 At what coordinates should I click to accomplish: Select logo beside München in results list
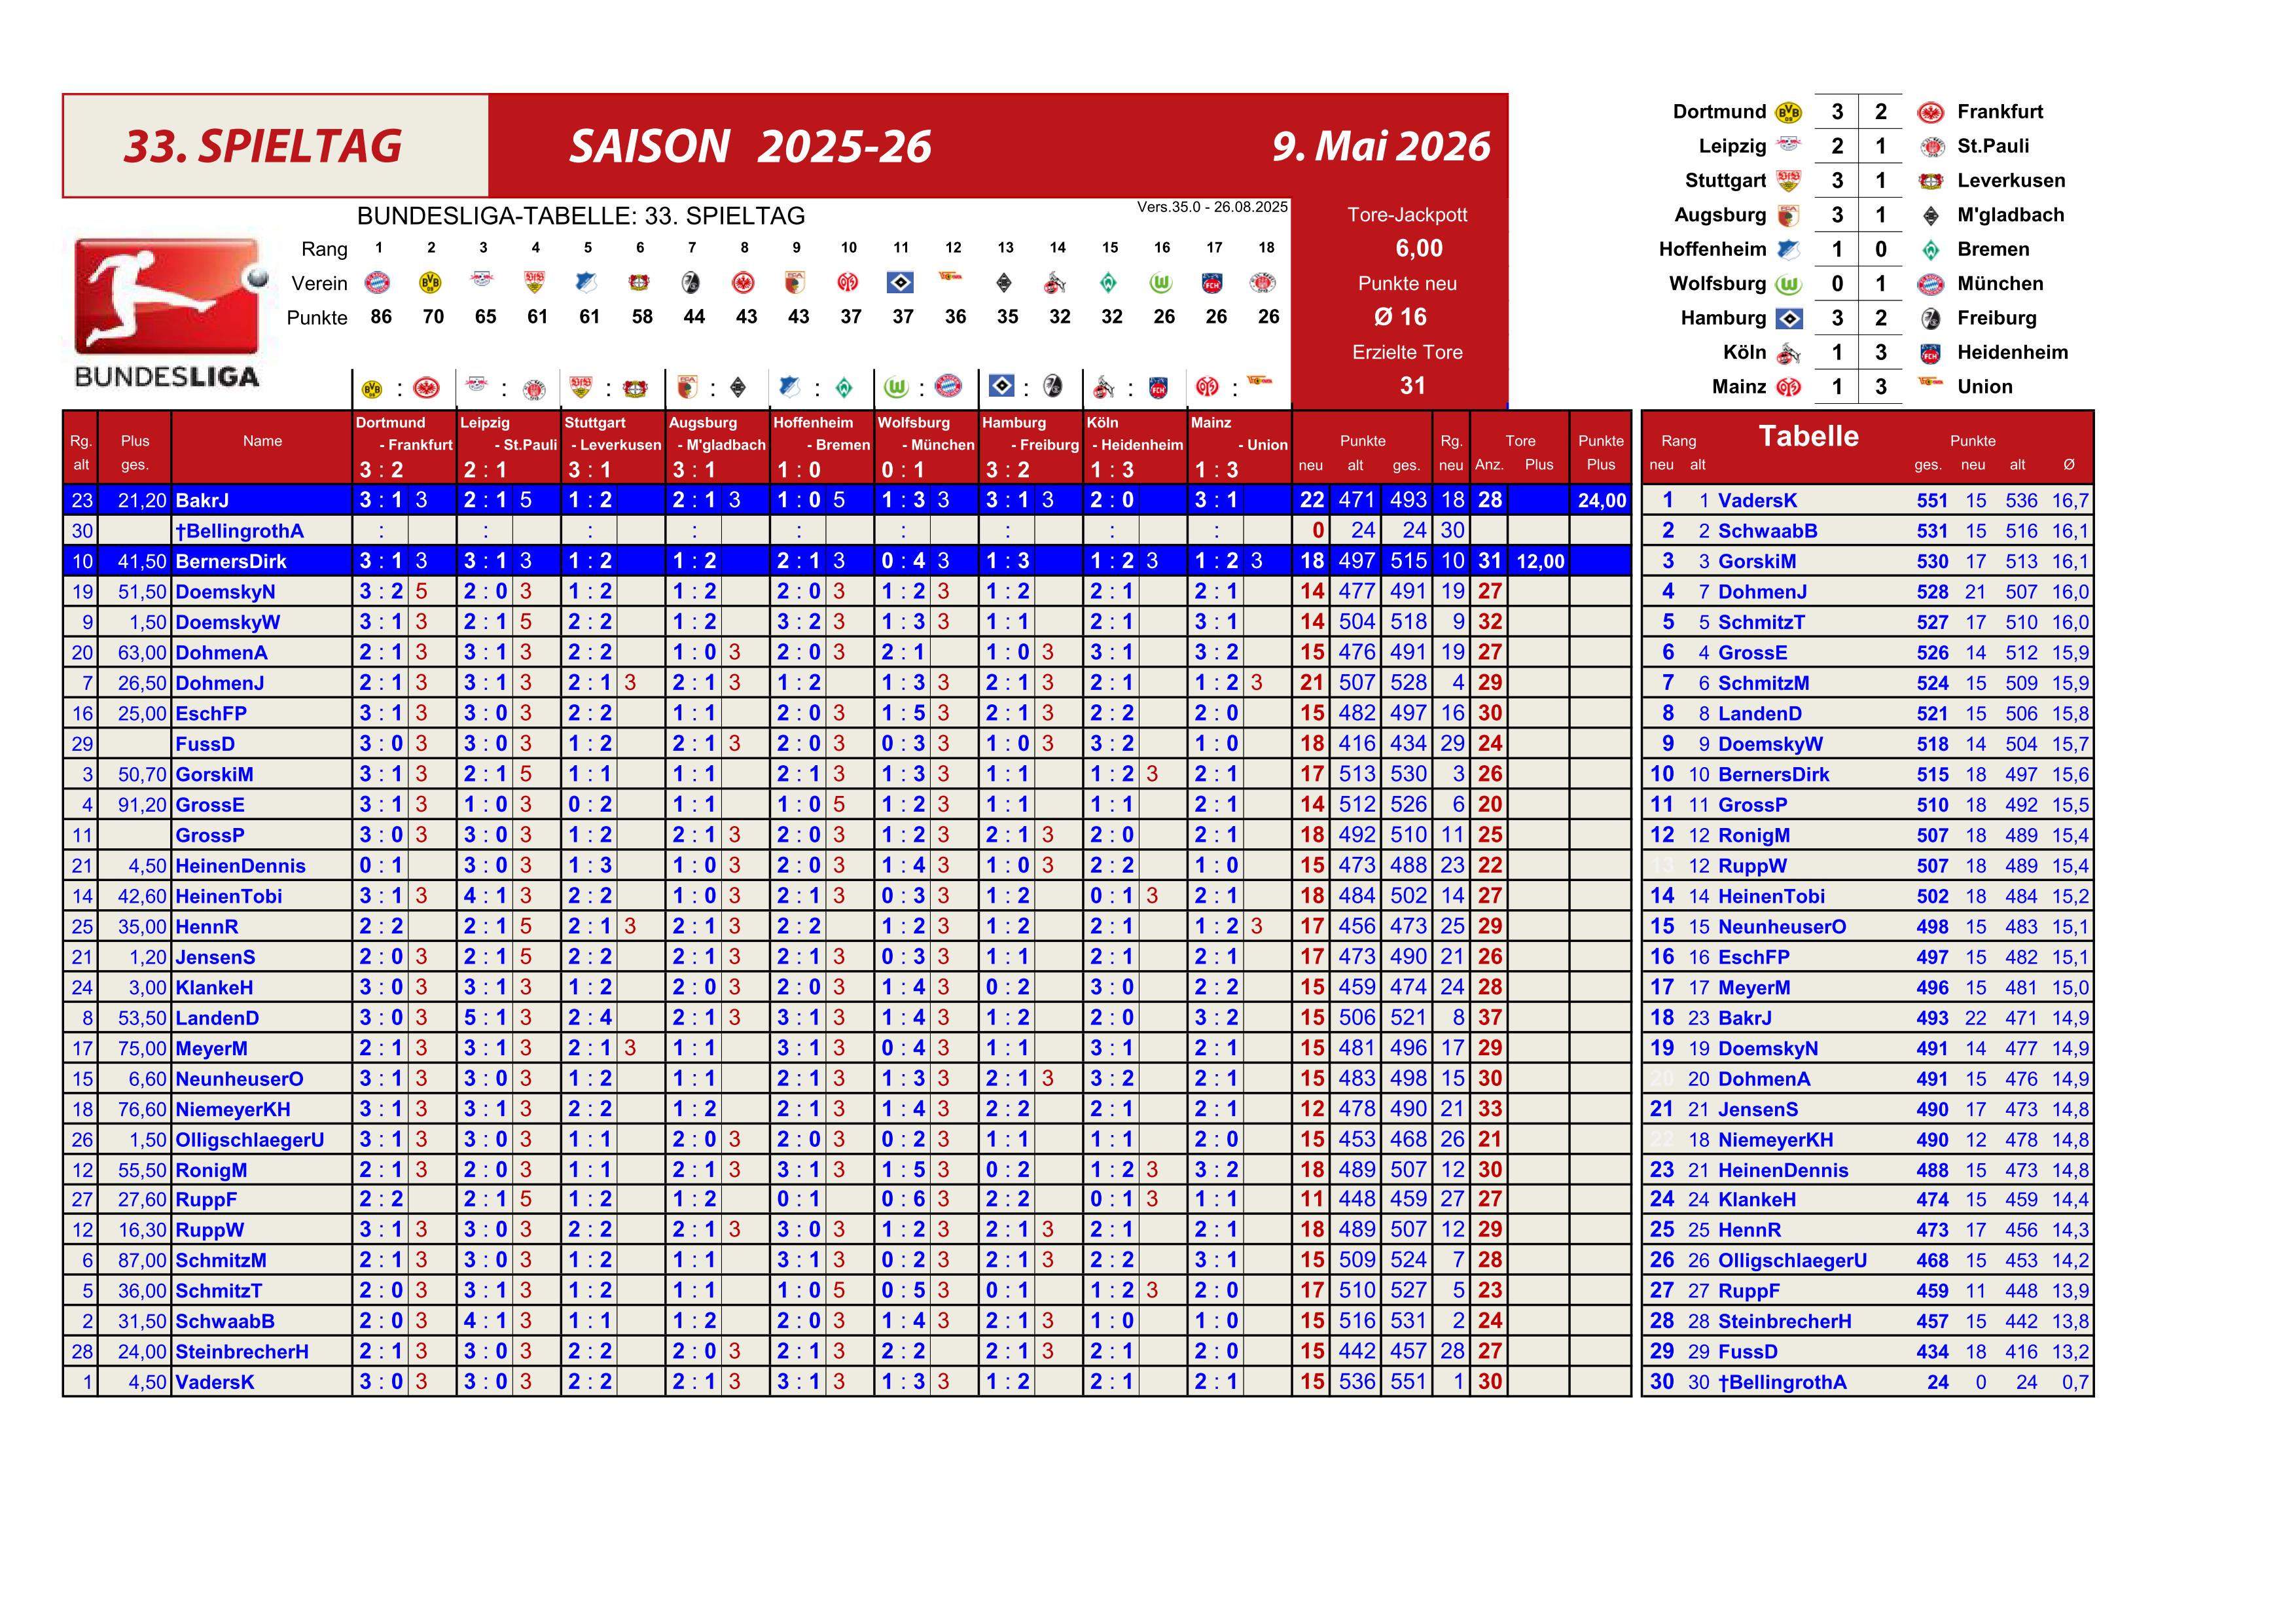[1931, 284]
